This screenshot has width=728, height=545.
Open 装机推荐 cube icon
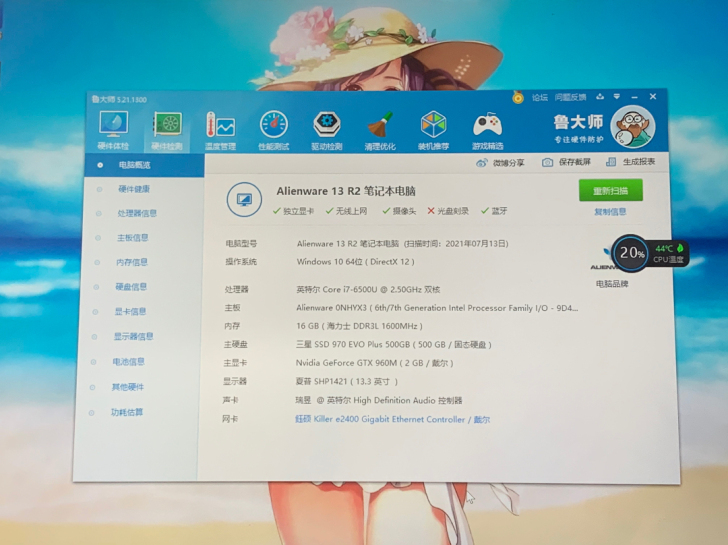(433, 131)
